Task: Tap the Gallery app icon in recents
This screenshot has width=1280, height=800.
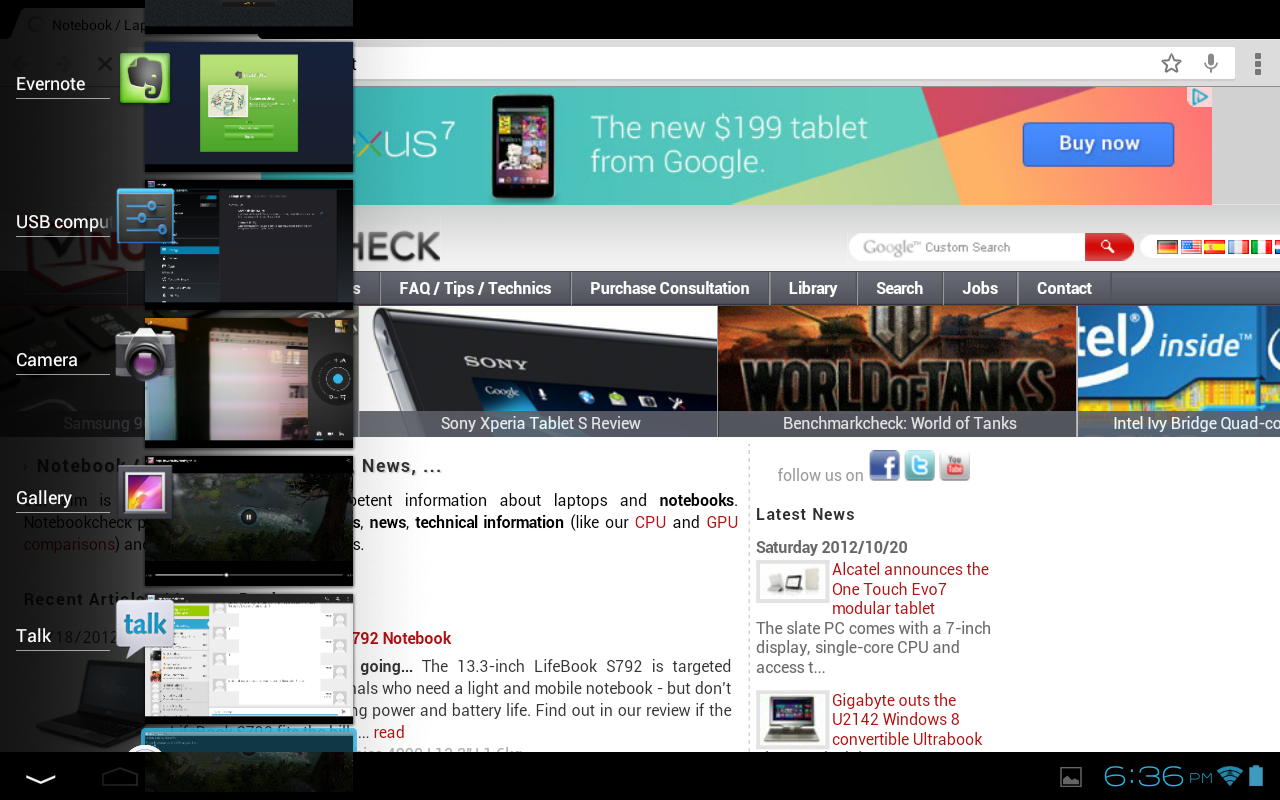Action: pos(145,492)
